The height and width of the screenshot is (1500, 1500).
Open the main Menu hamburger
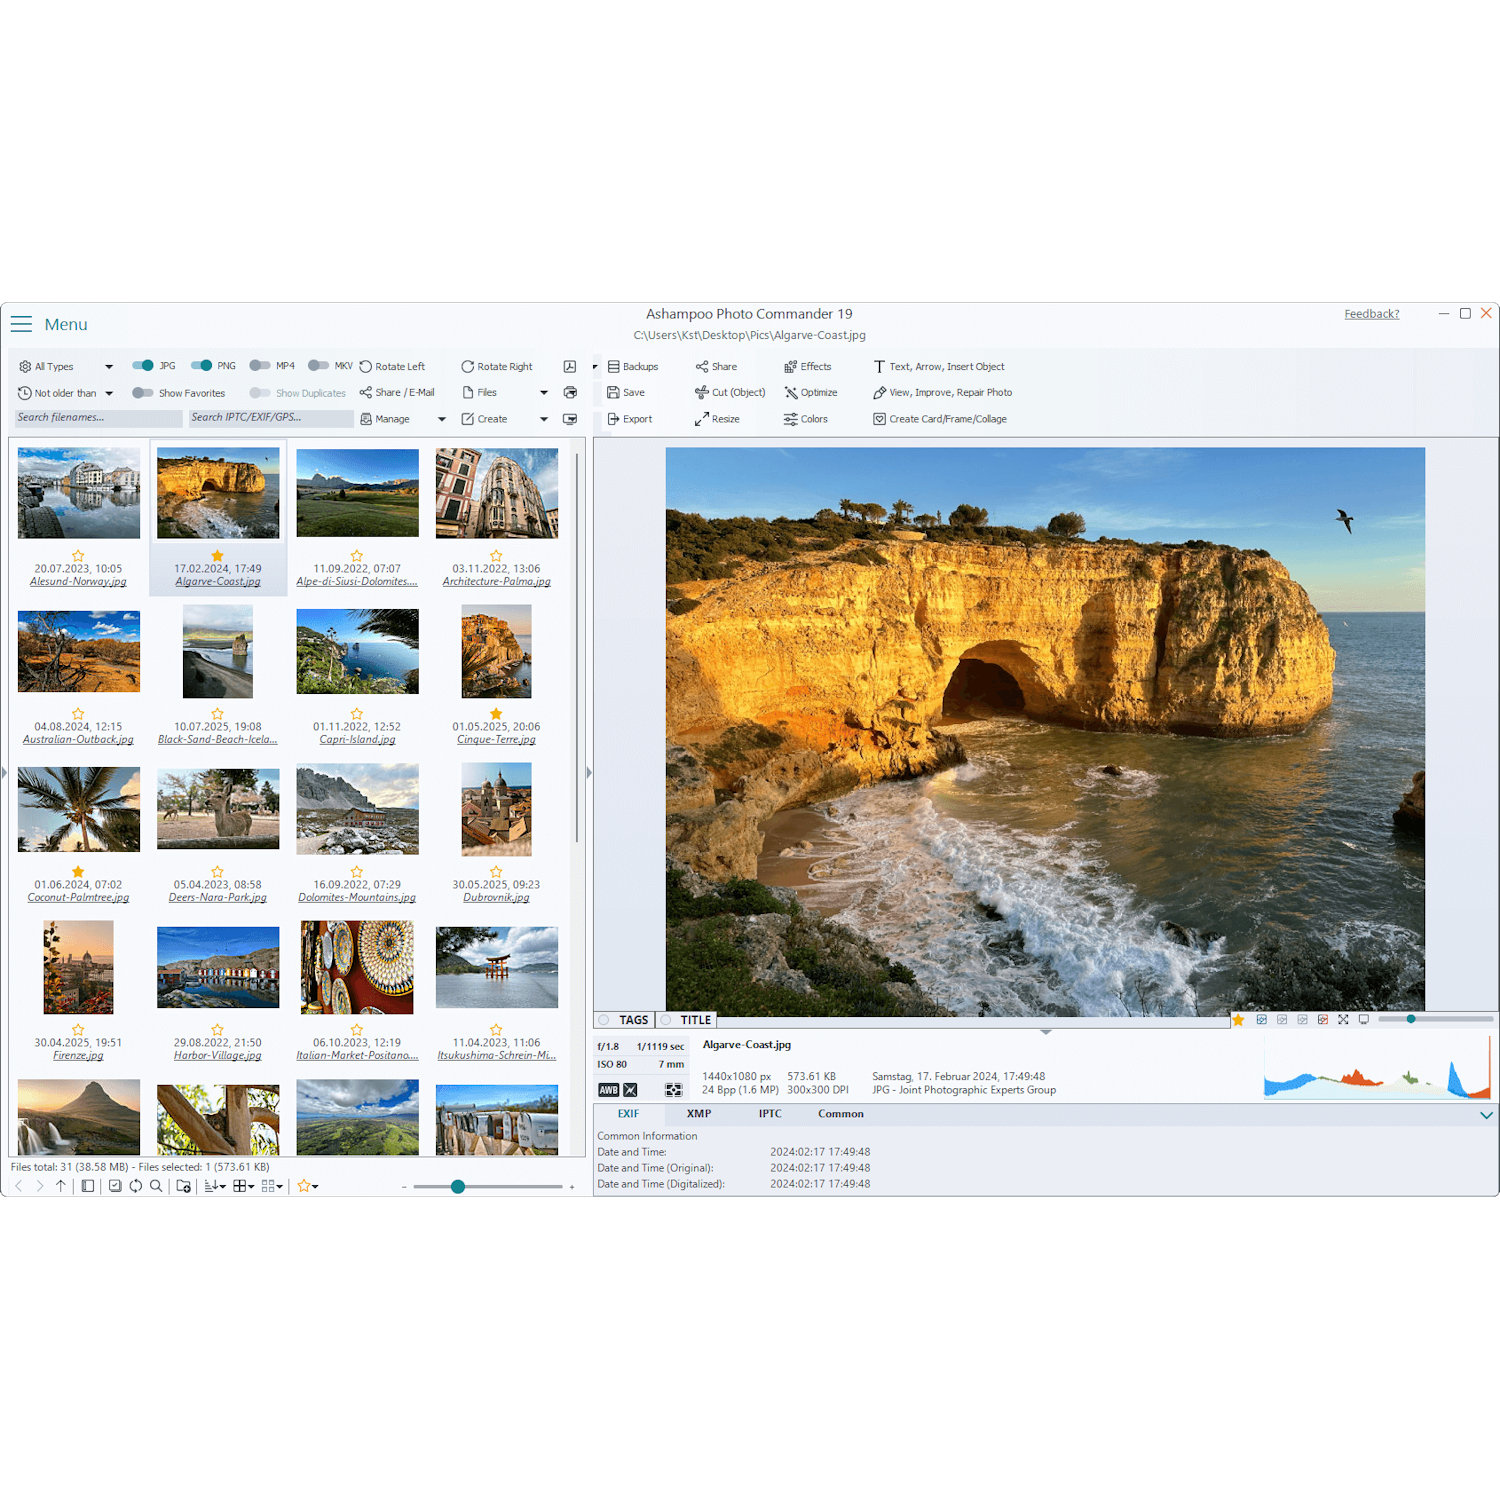(22, 324)
